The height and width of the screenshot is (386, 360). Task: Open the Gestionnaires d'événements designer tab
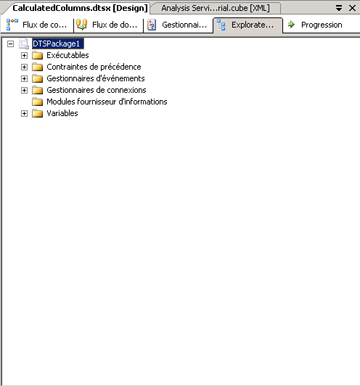178,25
